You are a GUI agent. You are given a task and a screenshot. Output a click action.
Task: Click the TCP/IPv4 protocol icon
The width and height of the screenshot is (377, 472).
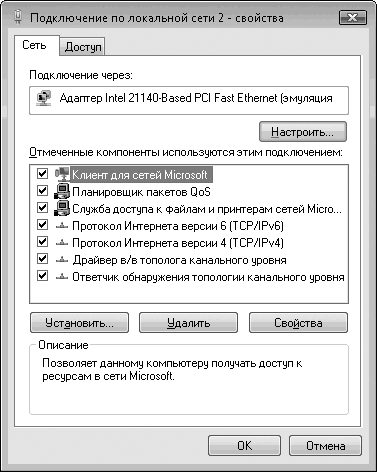click(x=62, y=243)
